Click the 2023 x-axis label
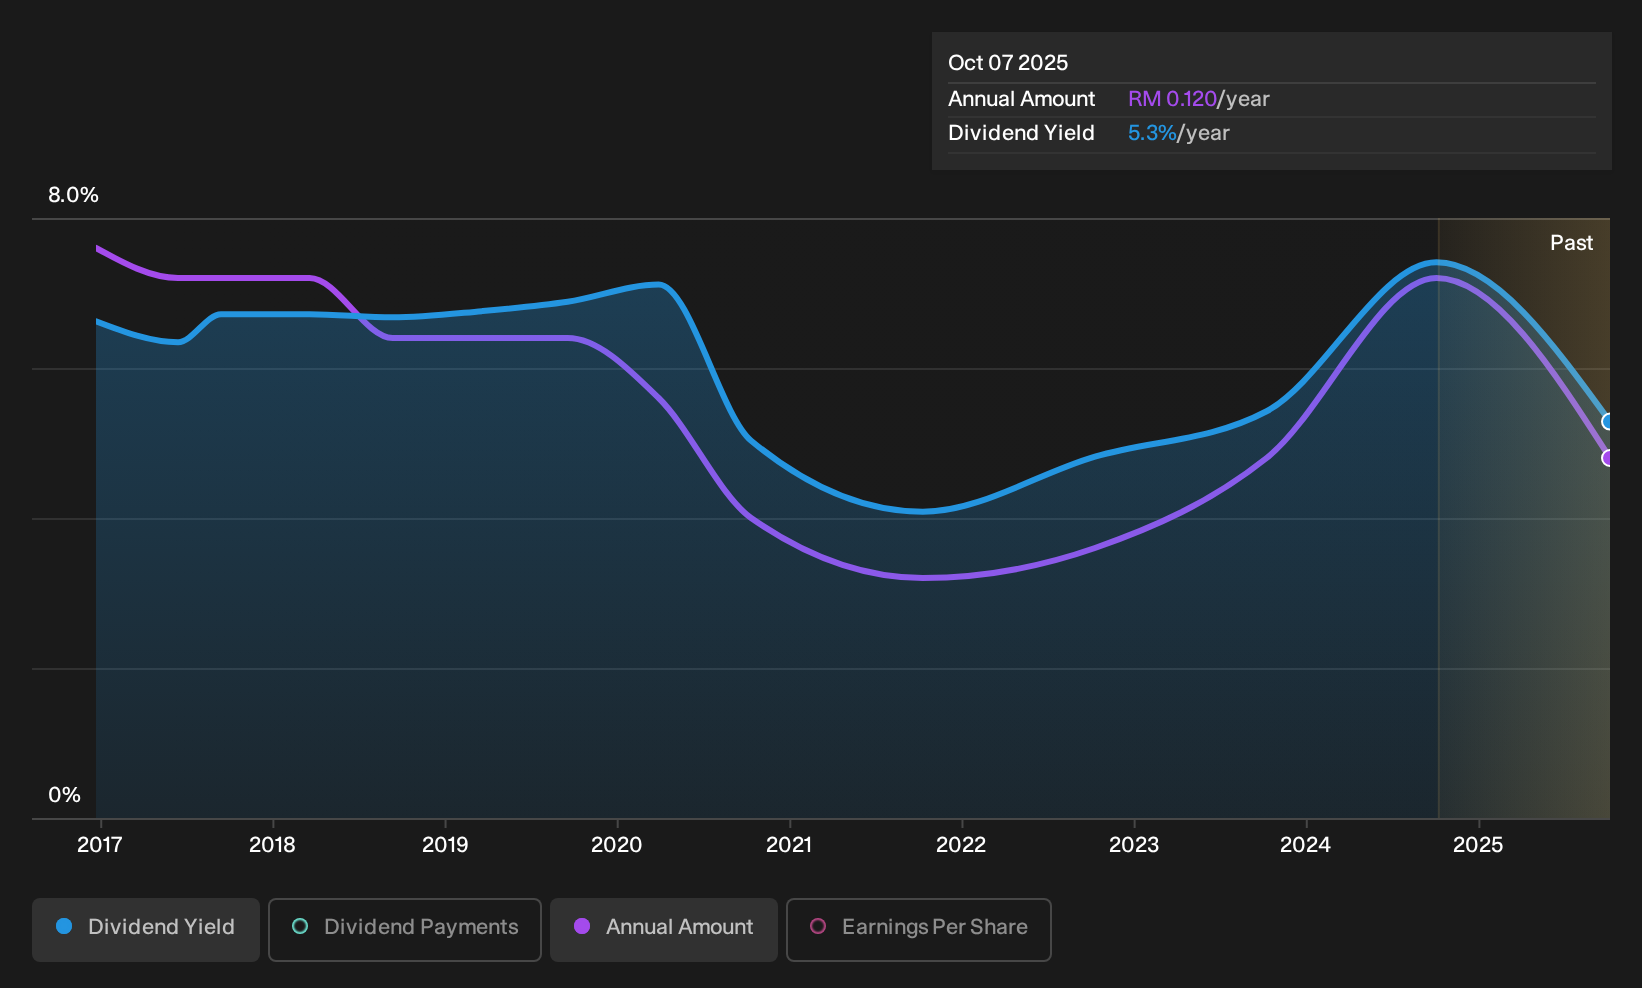 pyautogui.click(x=1134, y=845)
